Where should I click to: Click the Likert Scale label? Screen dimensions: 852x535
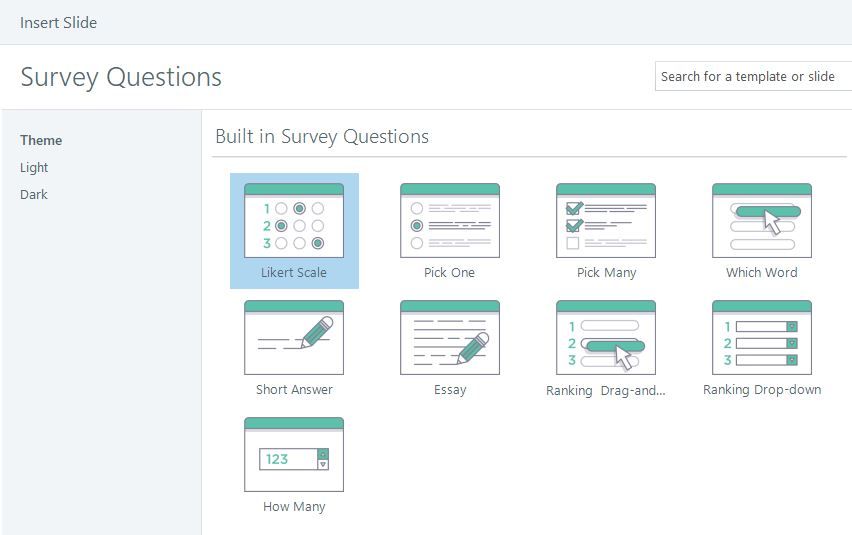294,273
